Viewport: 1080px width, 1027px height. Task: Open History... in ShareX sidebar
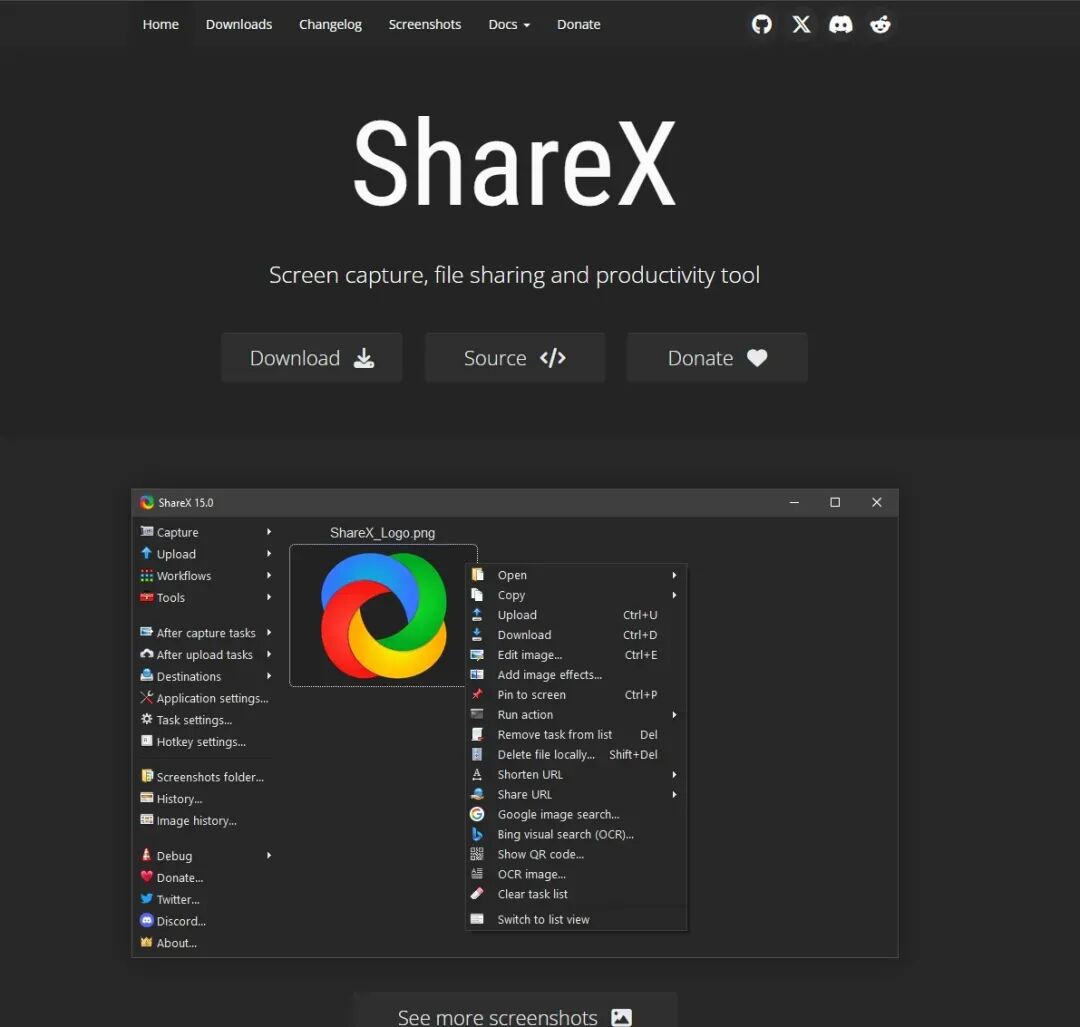coord(179,799)
